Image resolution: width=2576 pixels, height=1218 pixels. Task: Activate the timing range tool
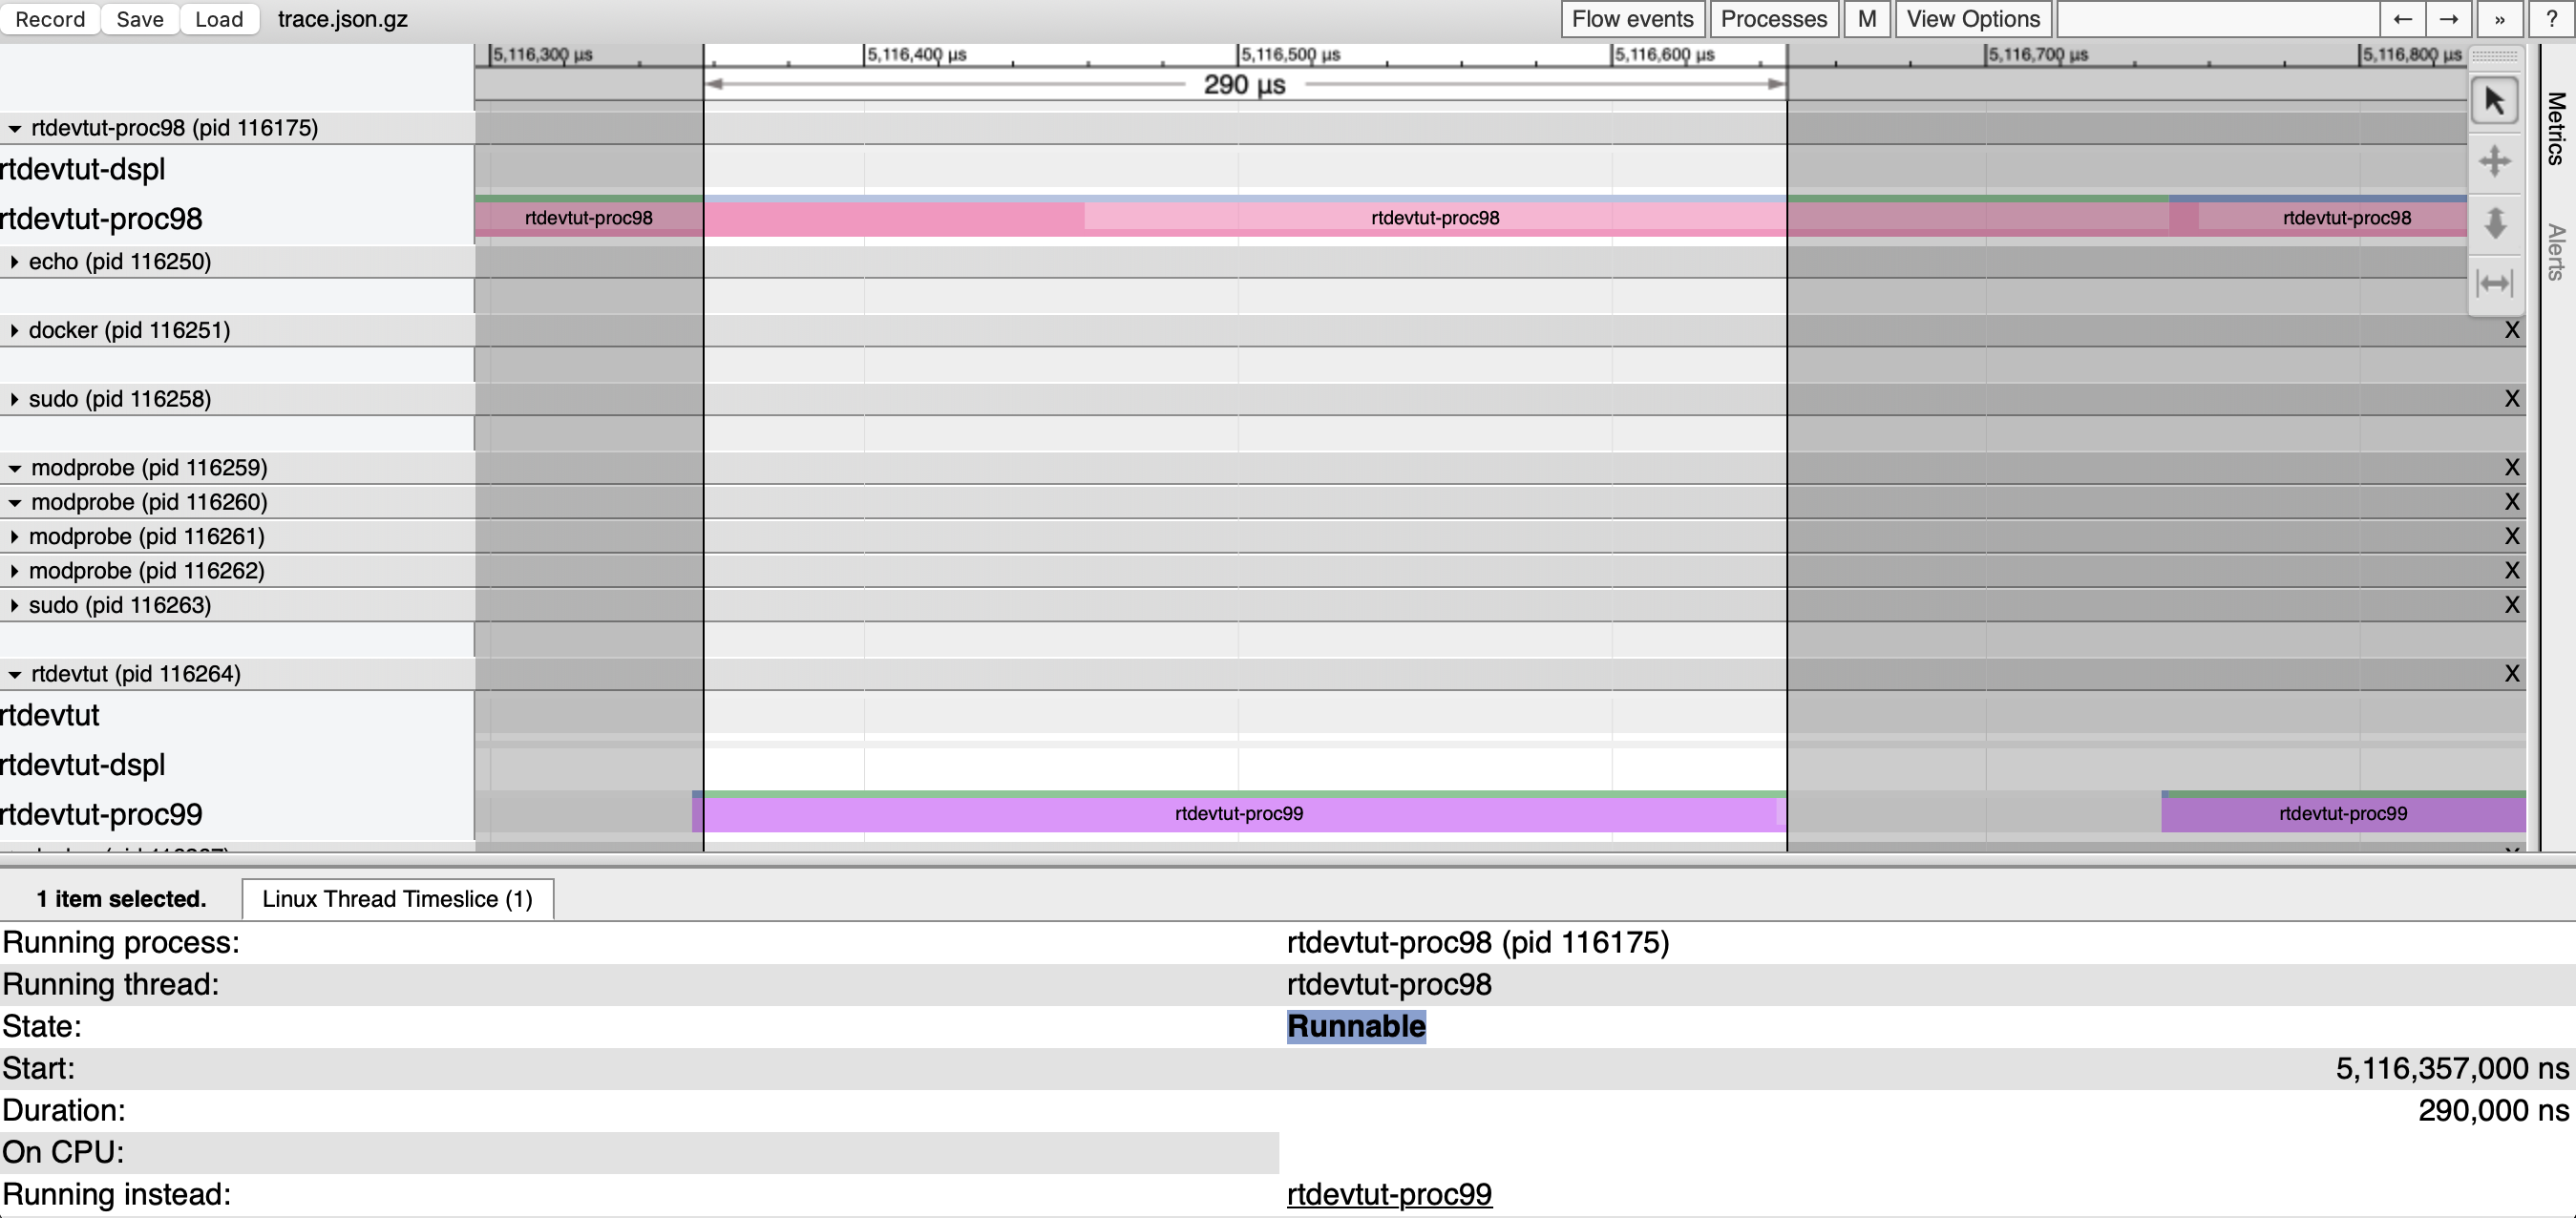tap(2494, 284)
